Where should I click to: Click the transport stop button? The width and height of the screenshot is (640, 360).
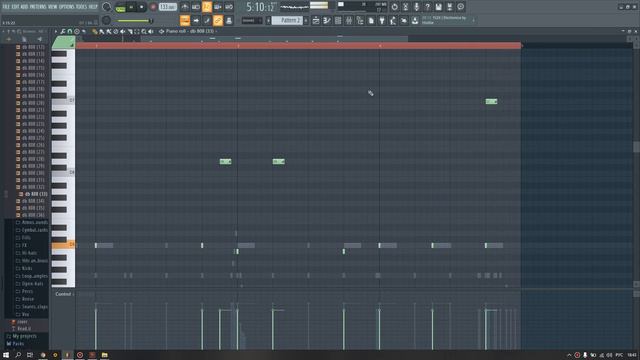click(x=141, y=7)
